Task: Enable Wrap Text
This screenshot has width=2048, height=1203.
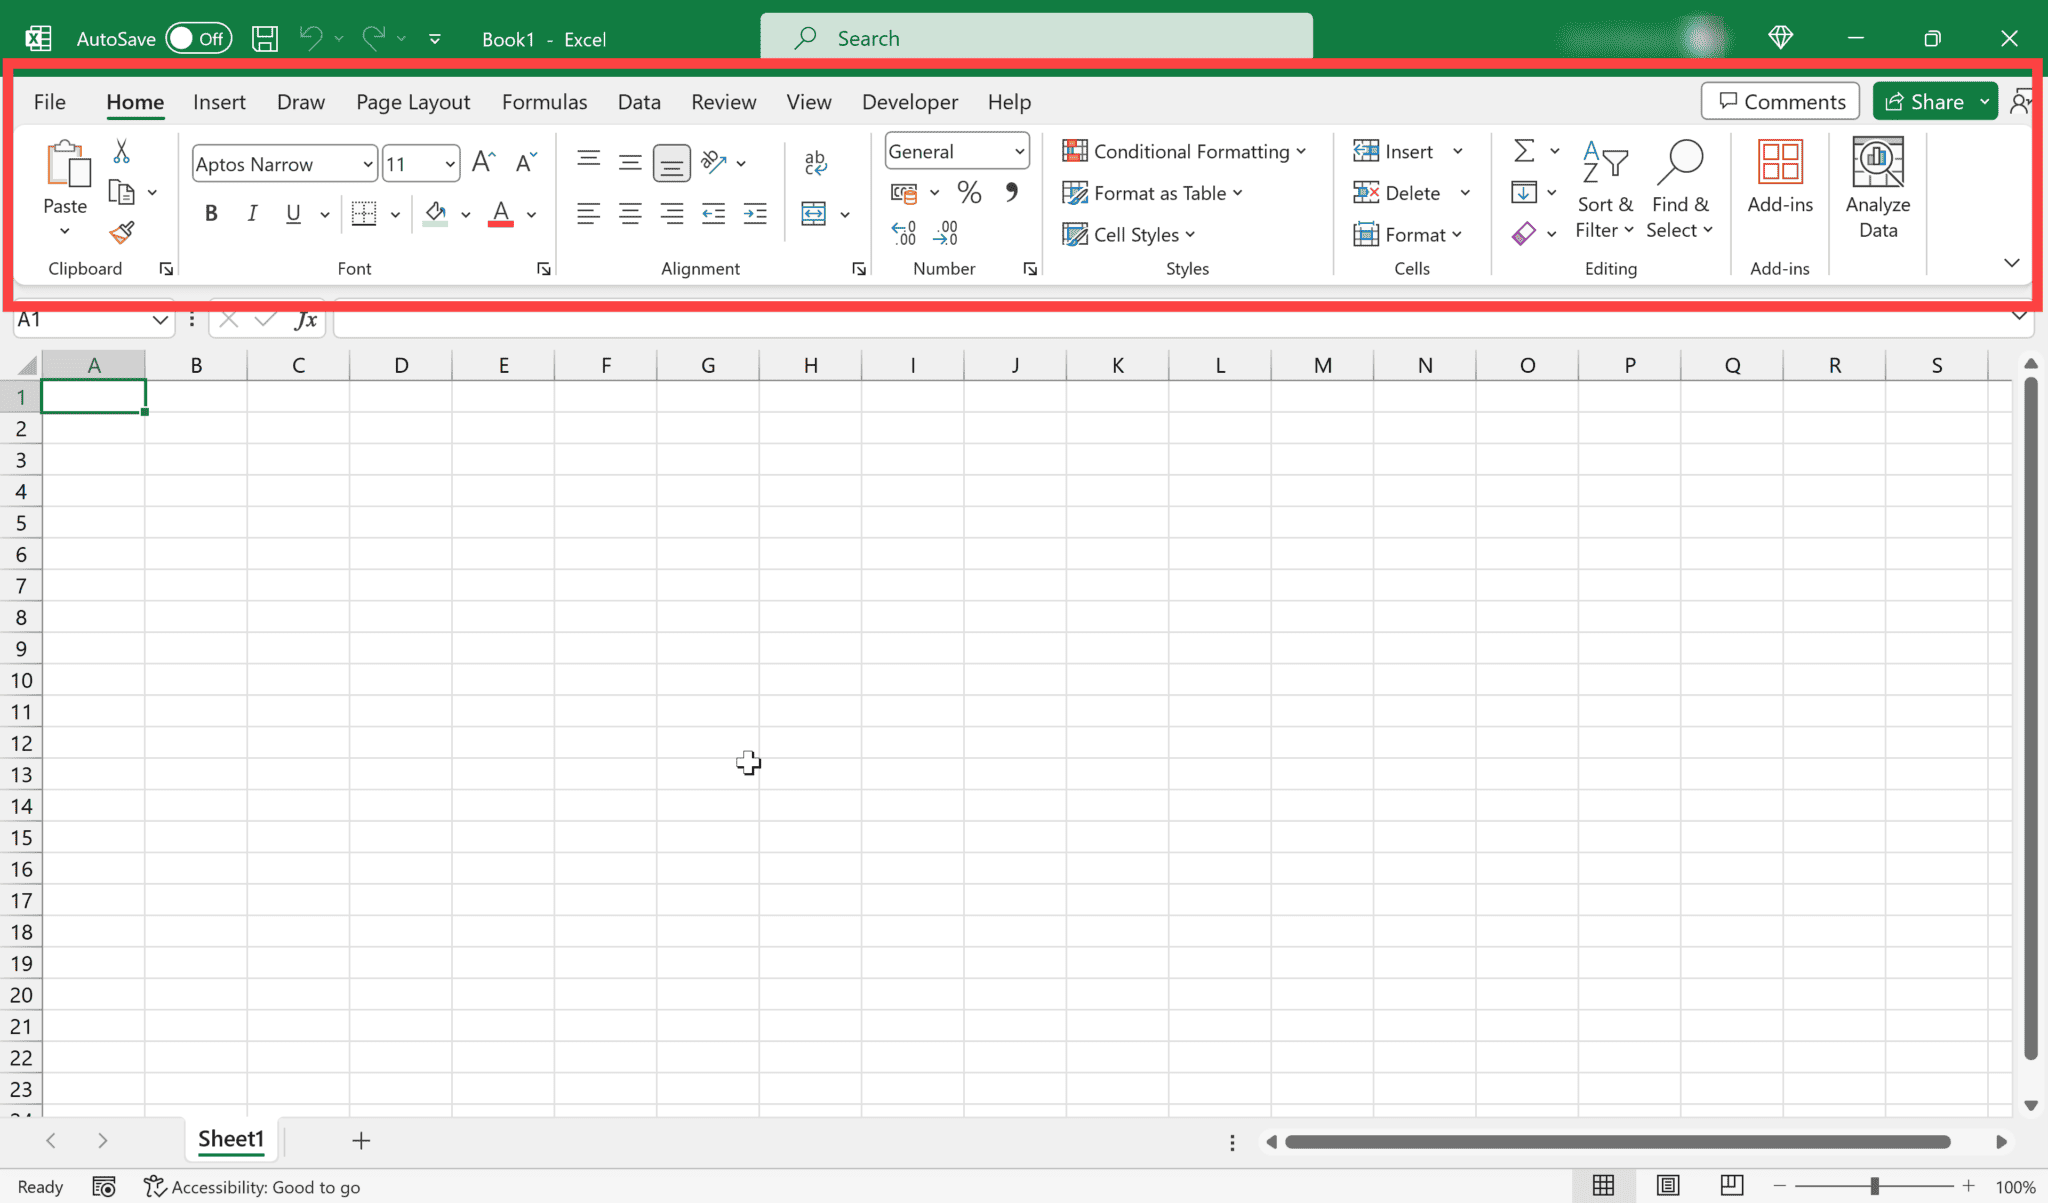Action: tap(815, 161)
